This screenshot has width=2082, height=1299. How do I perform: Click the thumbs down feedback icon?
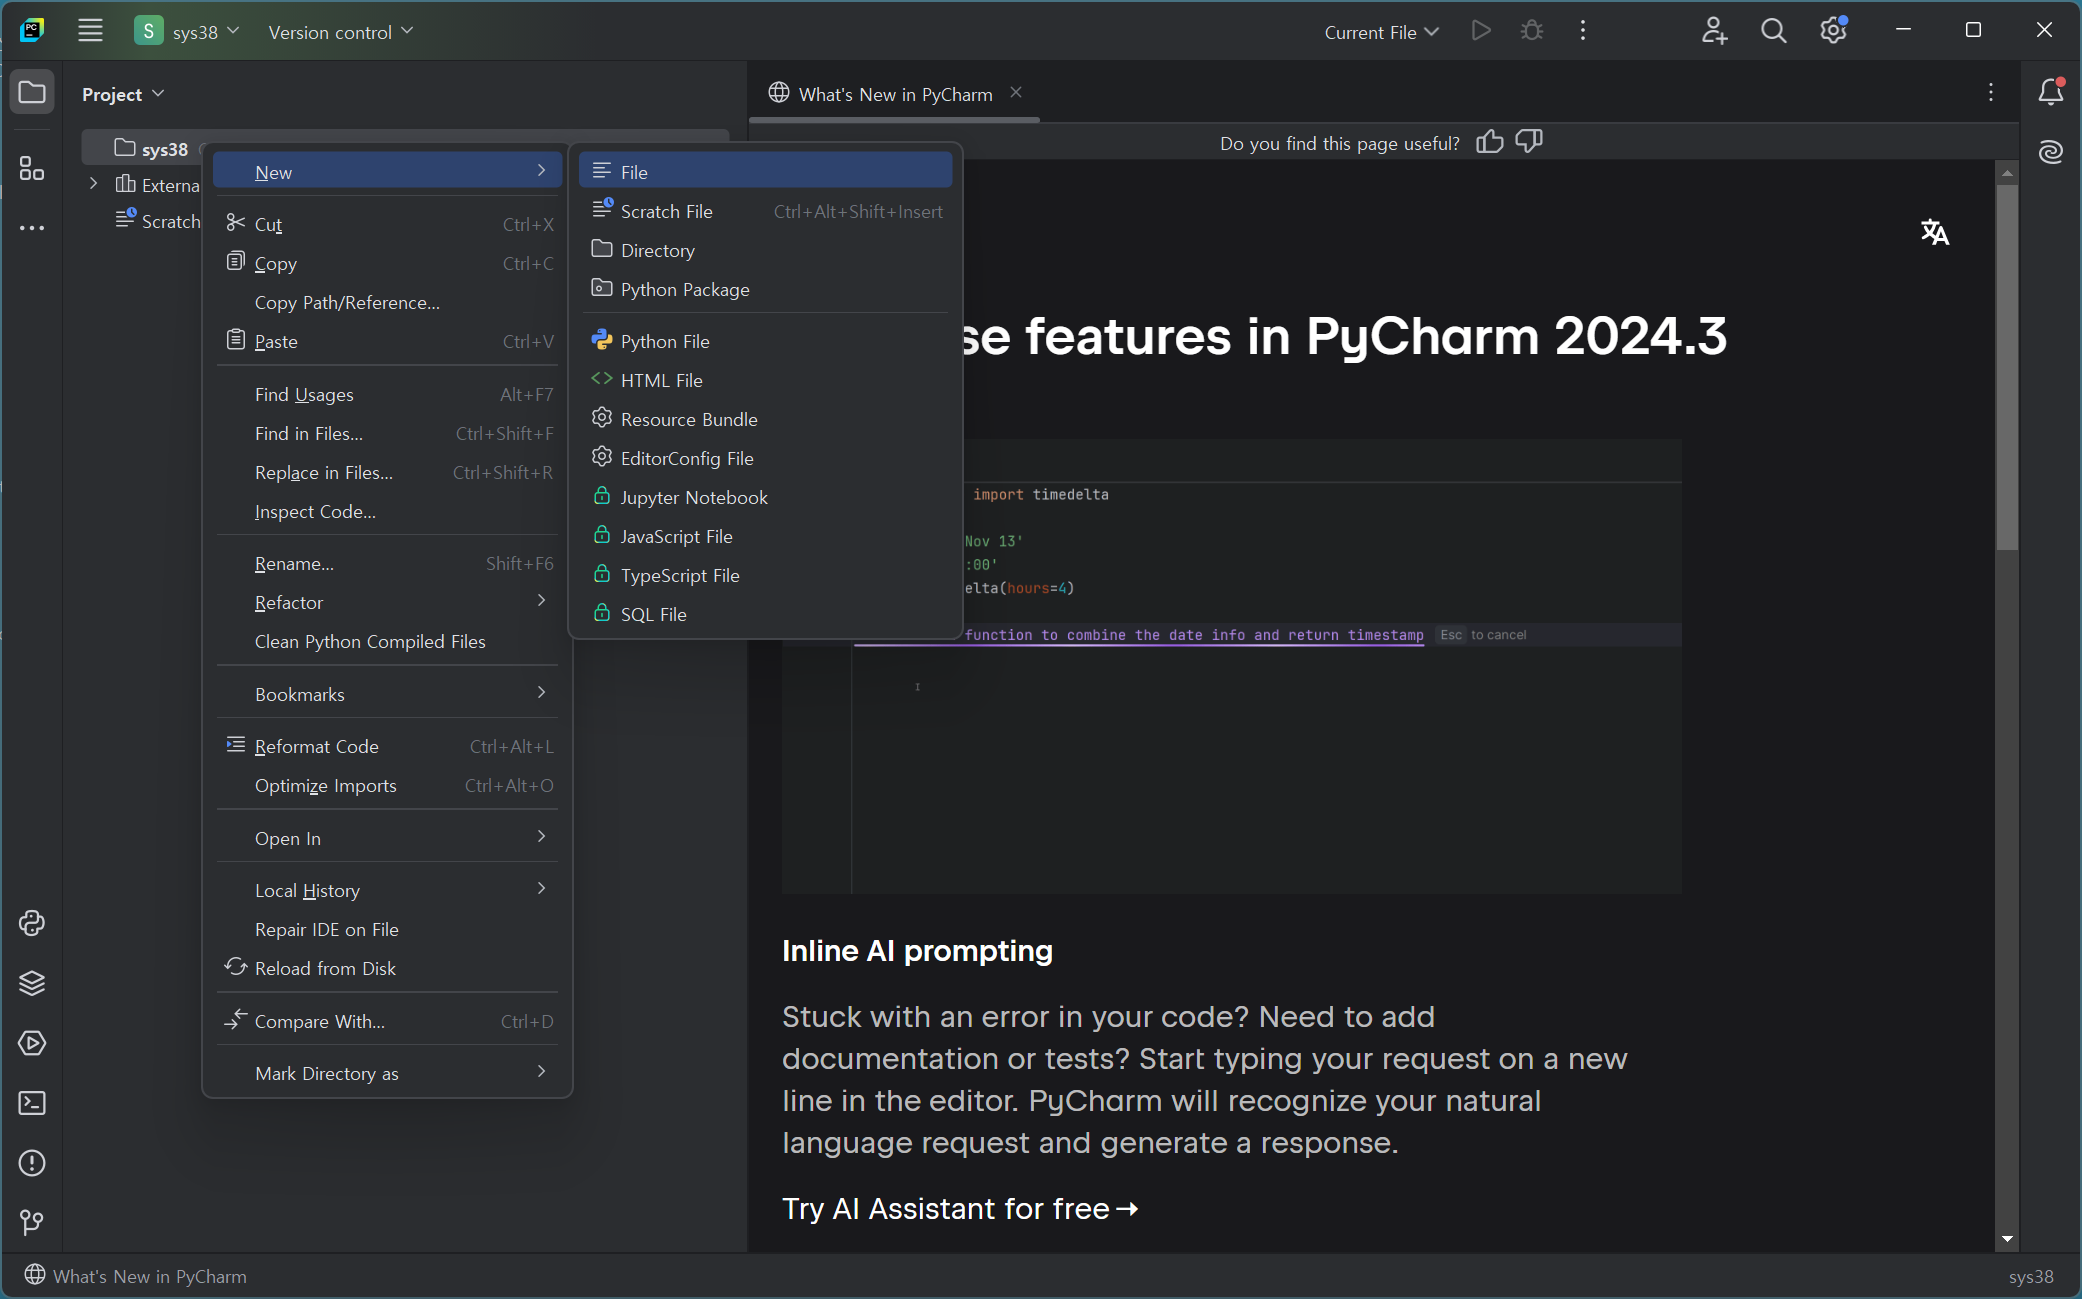[1529, 142]
